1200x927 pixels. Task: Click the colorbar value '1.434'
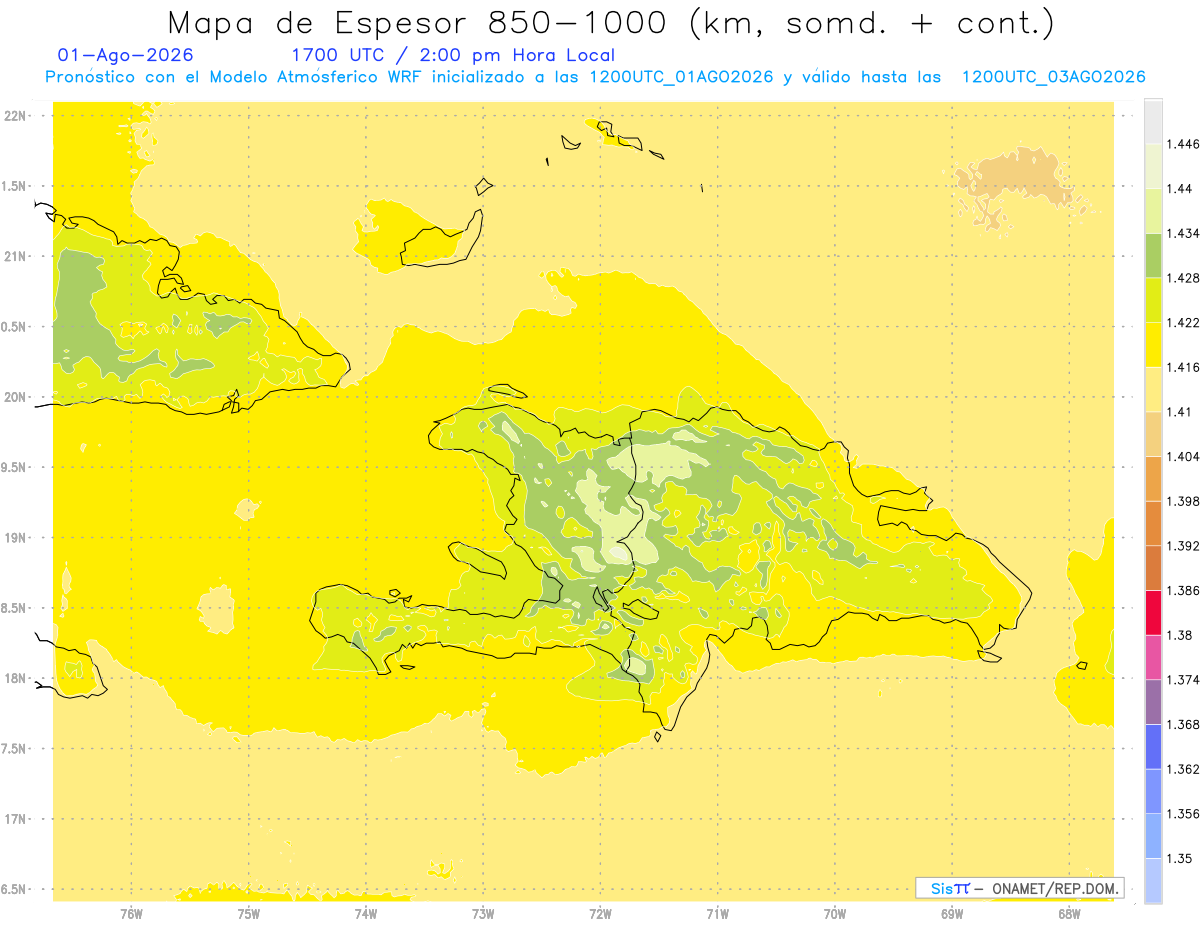point(1183,233)
